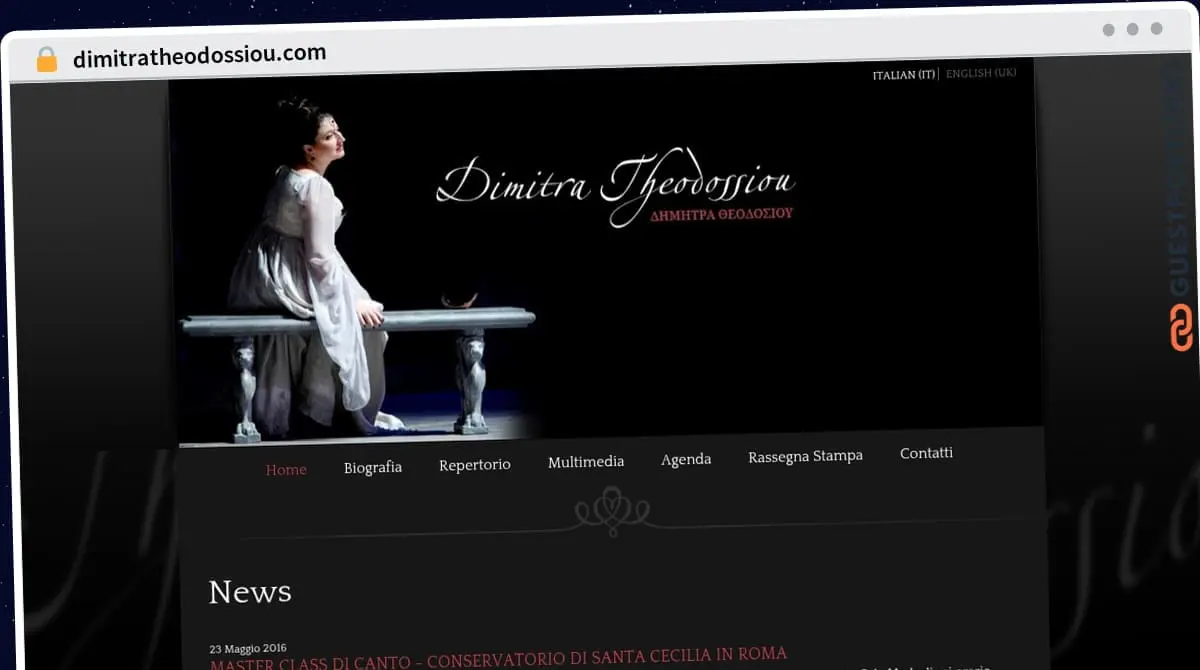Click the last gray window dot
The width and height of the screenshot is (1200, 670).
(1156, 30)
